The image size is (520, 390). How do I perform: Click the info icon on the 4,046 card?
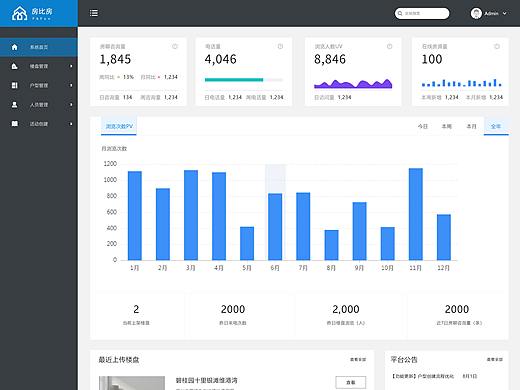point(280,46)
